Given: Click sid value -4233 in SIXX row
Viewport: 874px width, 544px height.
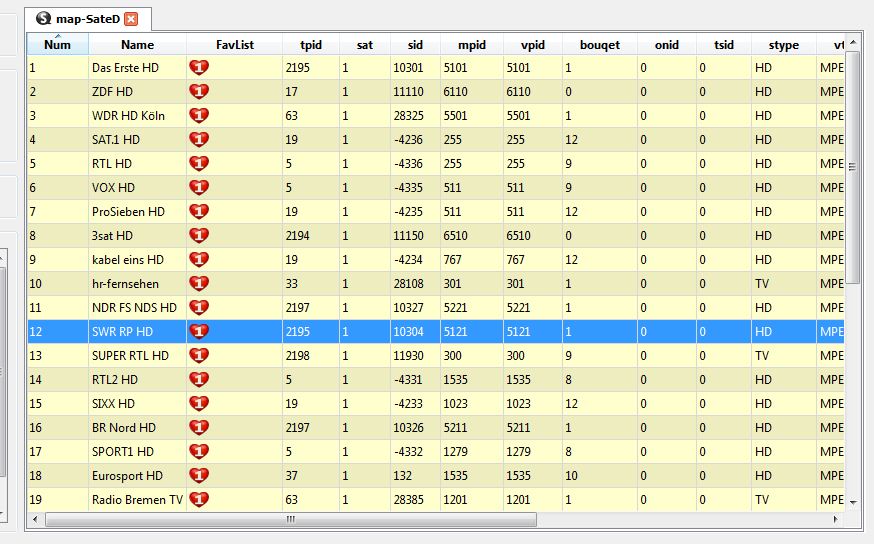Looking at the screenshot, I should [x=409, y=403].
